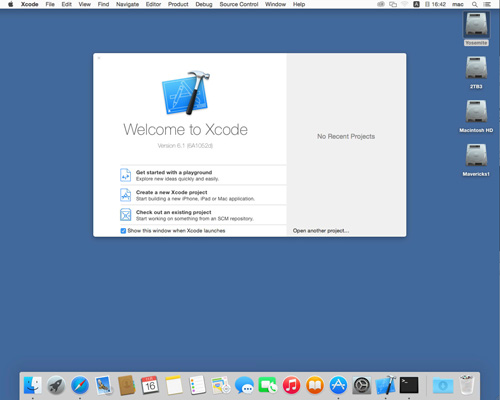Click the Version 6.1 text
The height and width of the screenshot is (400, 500).
point(185,146)
